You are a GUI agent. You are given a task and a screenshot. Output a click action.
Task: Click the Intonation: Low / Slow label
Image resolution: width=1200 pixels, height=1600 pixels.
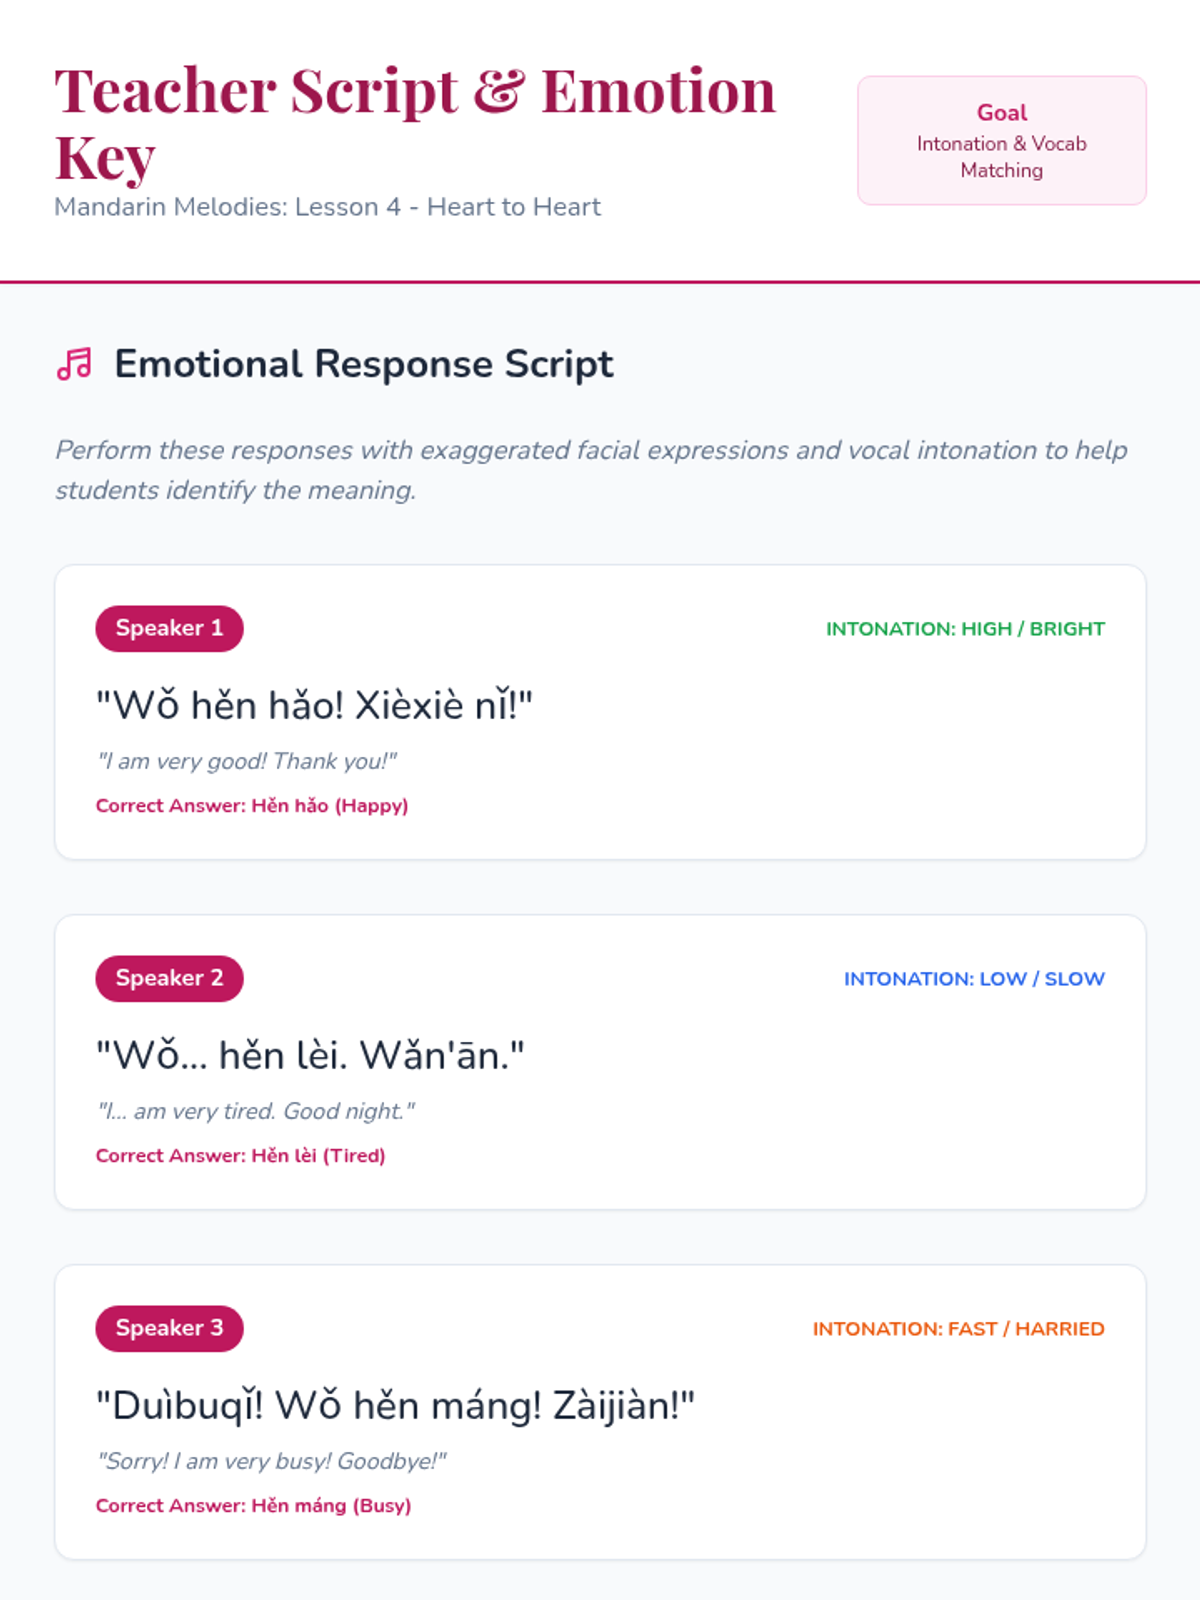[974, 979]
